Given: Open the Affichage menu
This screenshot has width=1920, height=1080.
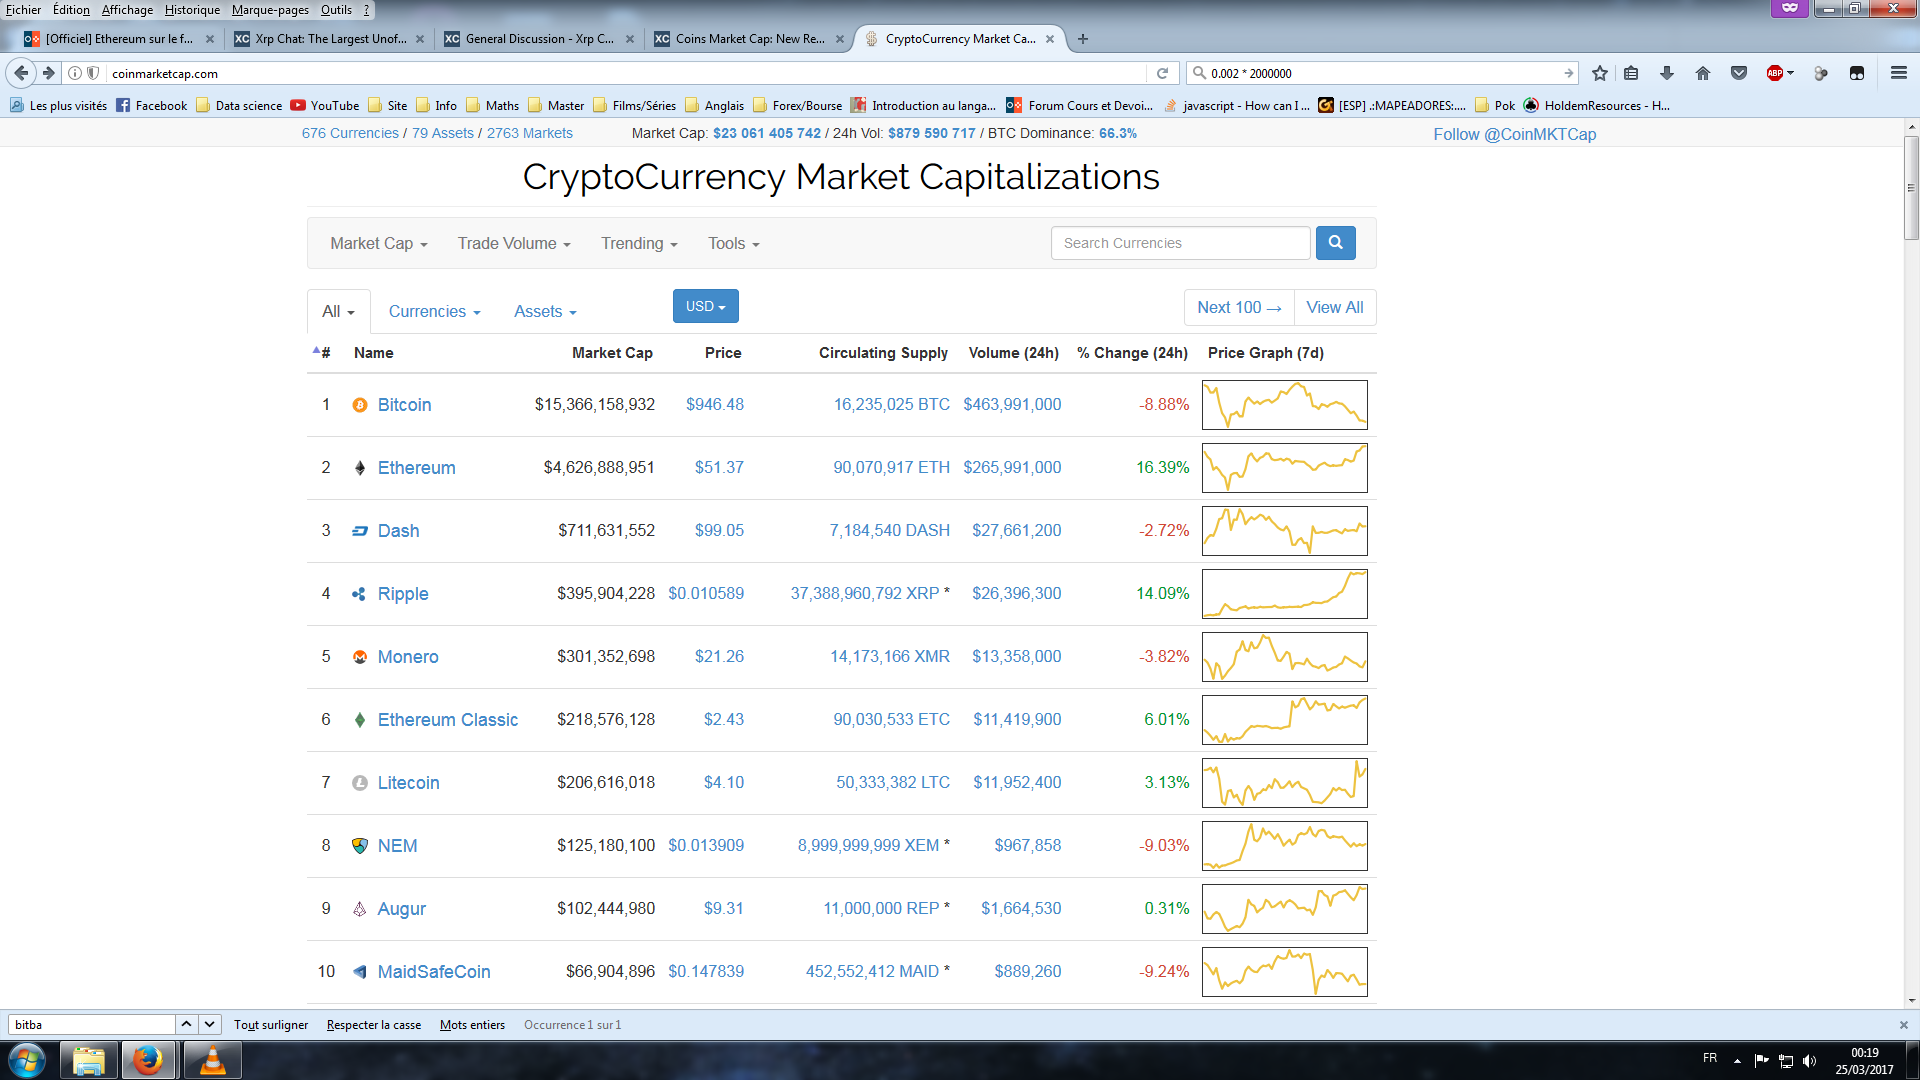Looking at the screenshot, I should pos(127,10).
